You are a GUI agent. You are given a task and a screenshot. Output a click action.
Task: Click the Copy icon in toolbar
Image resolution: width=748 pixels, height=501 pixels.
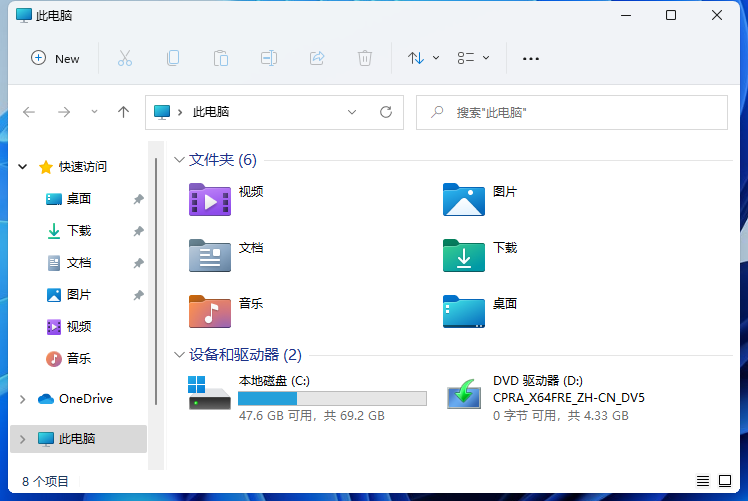click(173, 58)
